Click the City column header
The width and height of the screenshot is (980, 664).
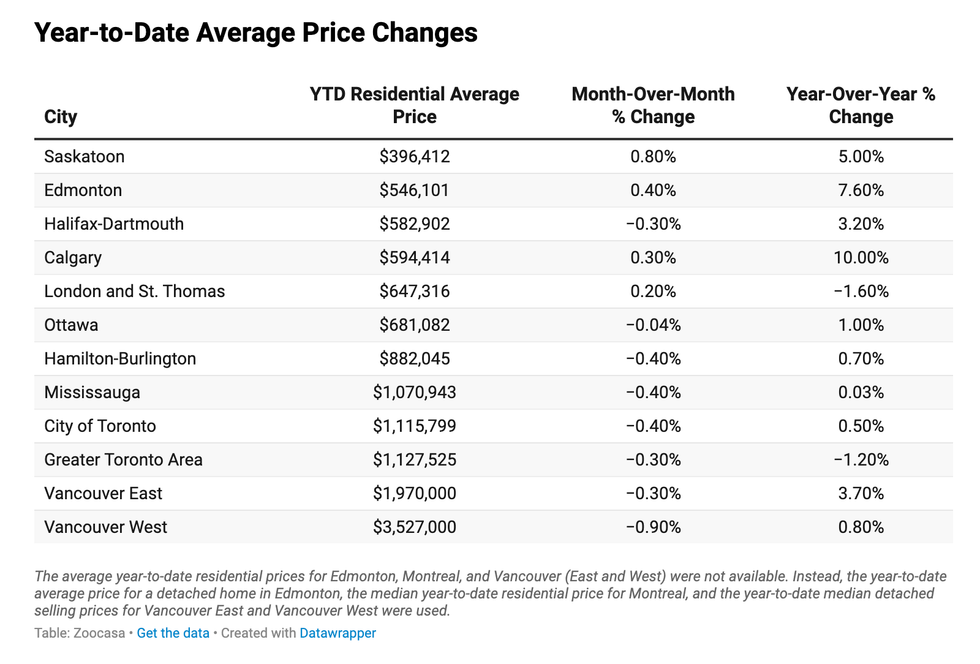(x=61, y=117)
